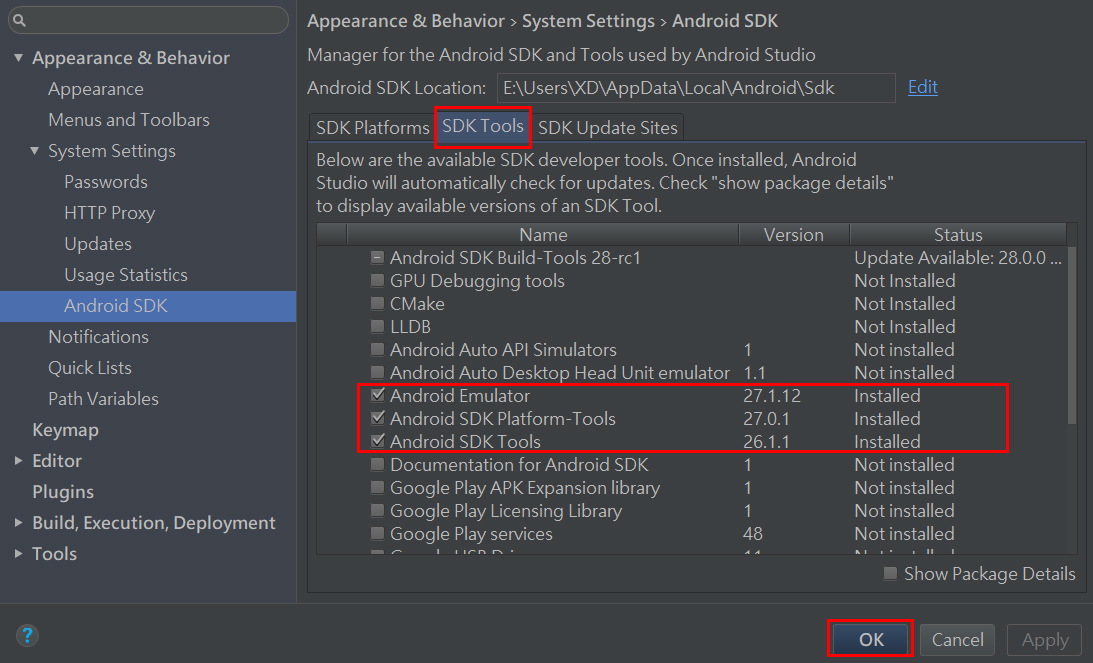Viewport: 1093px width, 663px height.
Task: Check the Google Play services checkbox
Action: (x=377, y=534)
